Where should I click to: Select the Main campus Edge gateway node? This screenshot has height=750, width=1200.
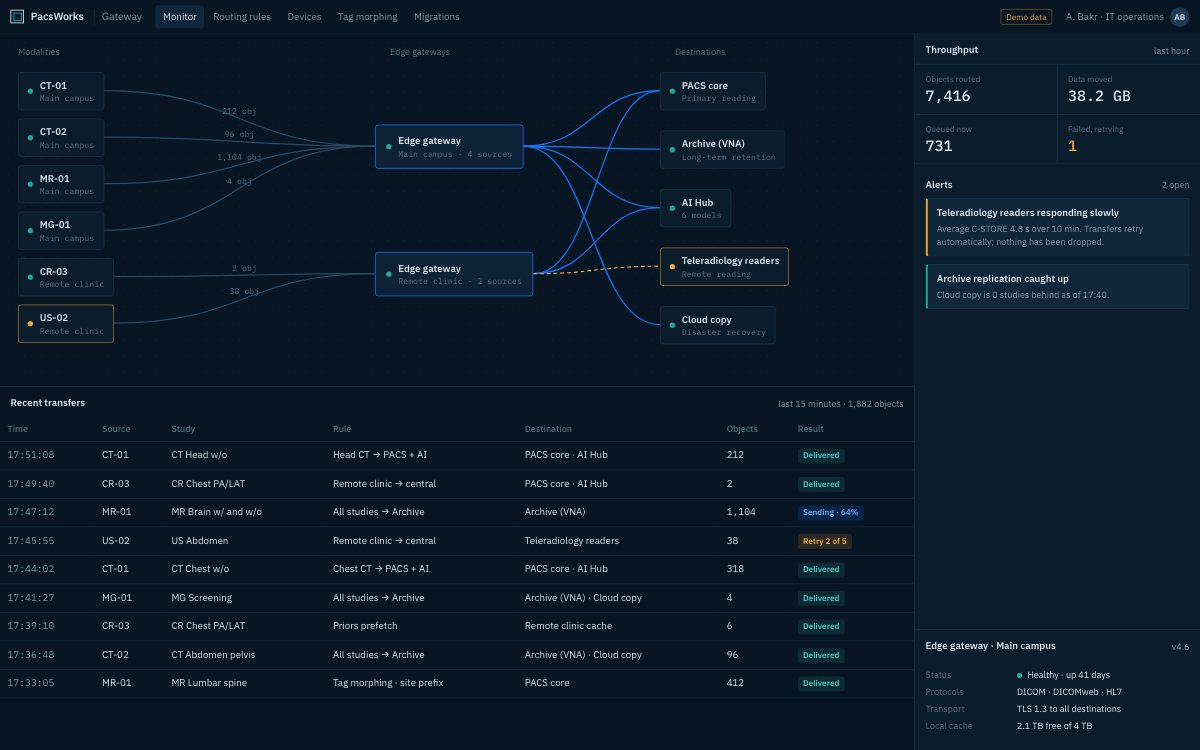[449, 147]
